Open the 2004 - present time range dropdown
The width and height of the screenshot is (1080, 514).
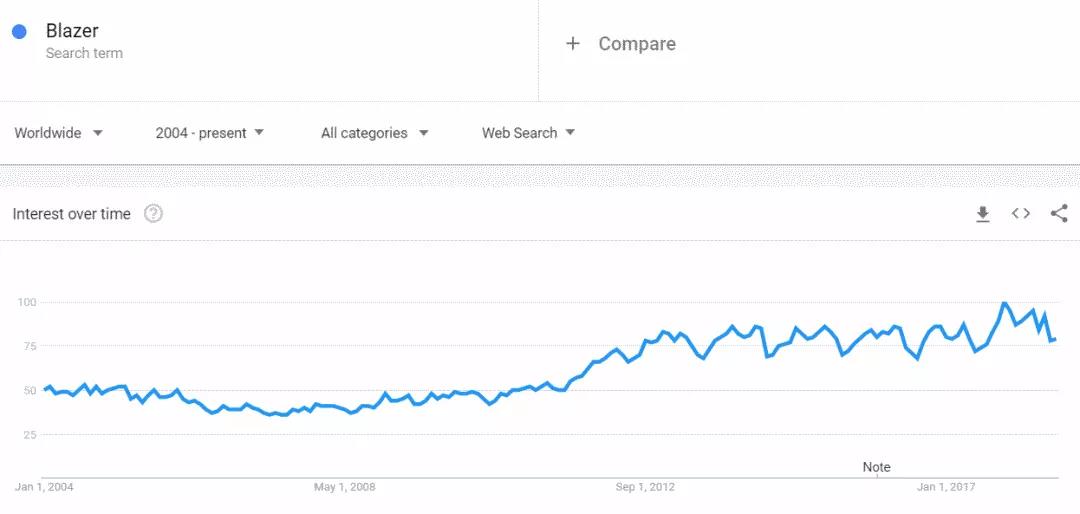pos(210,133)
